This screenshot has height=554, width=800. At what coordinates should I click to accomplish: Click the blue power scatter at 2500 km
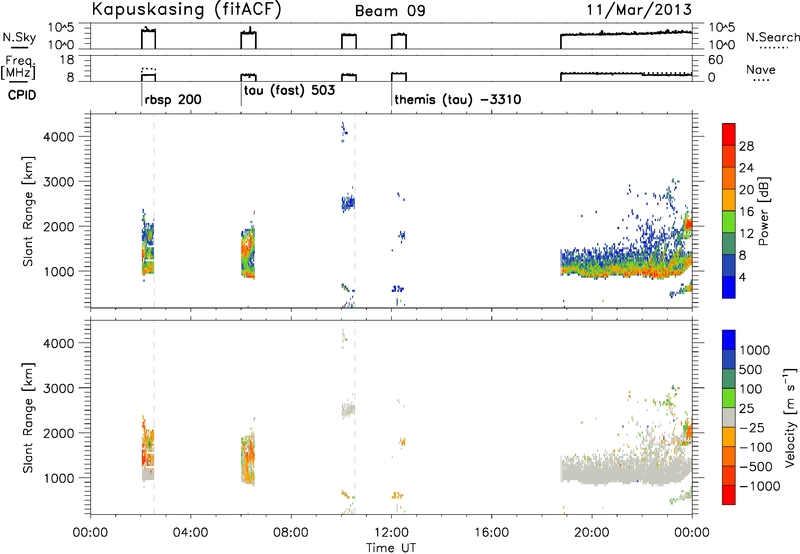point(348,203)
